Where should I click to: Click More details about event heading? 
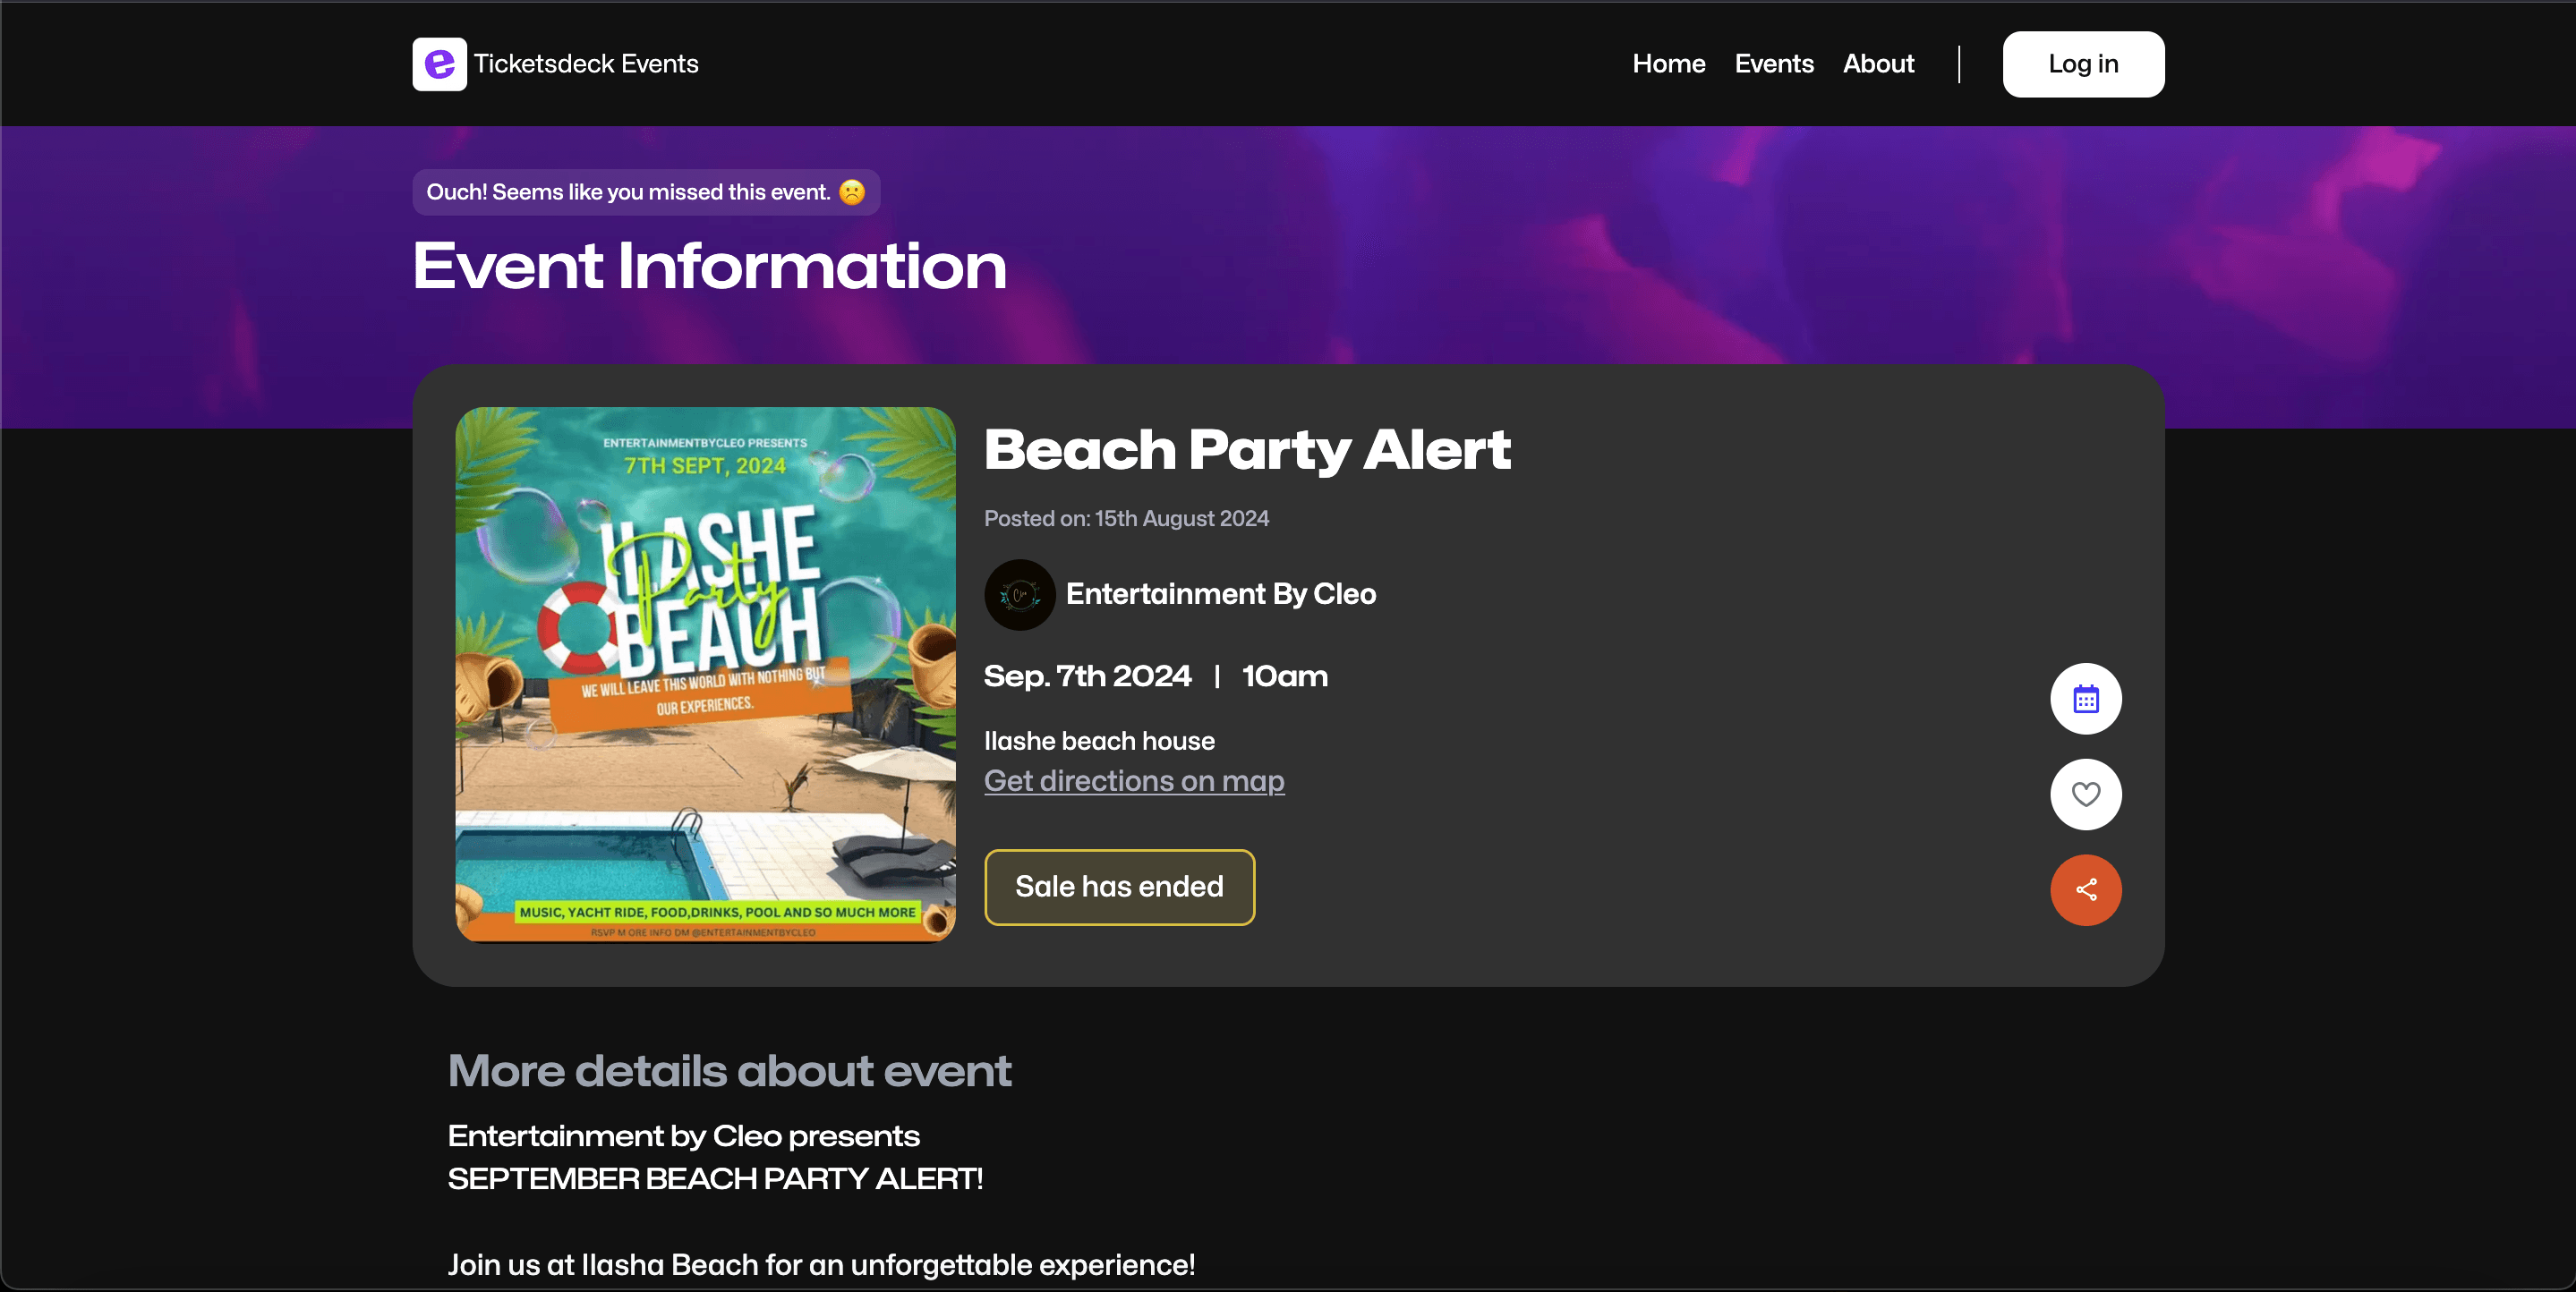[x=729, y=1071]
